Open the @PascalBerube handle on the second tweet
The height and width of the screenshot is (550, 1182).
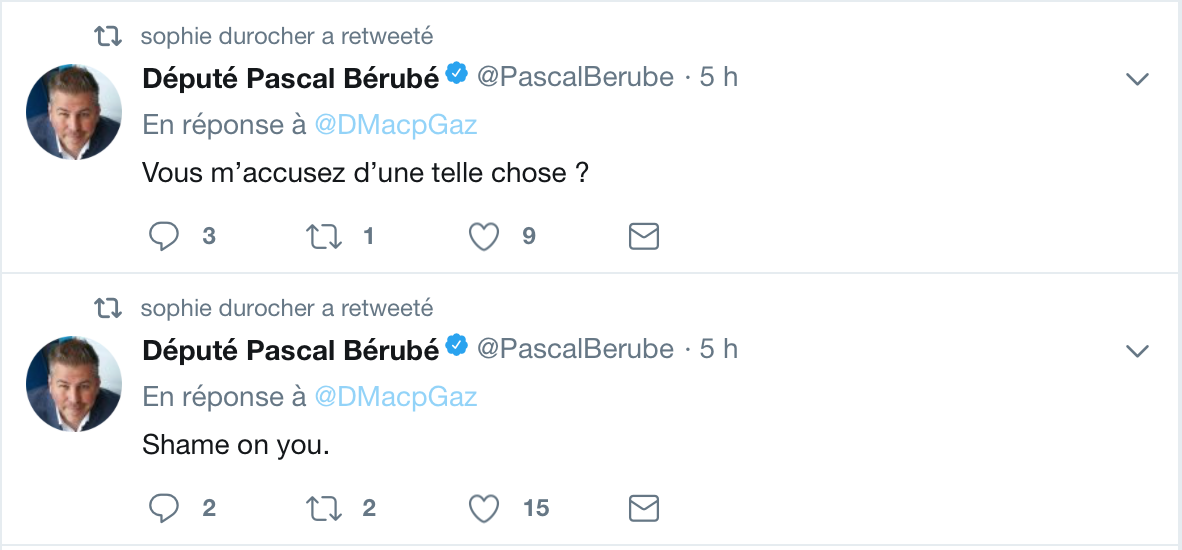(576, 350)
